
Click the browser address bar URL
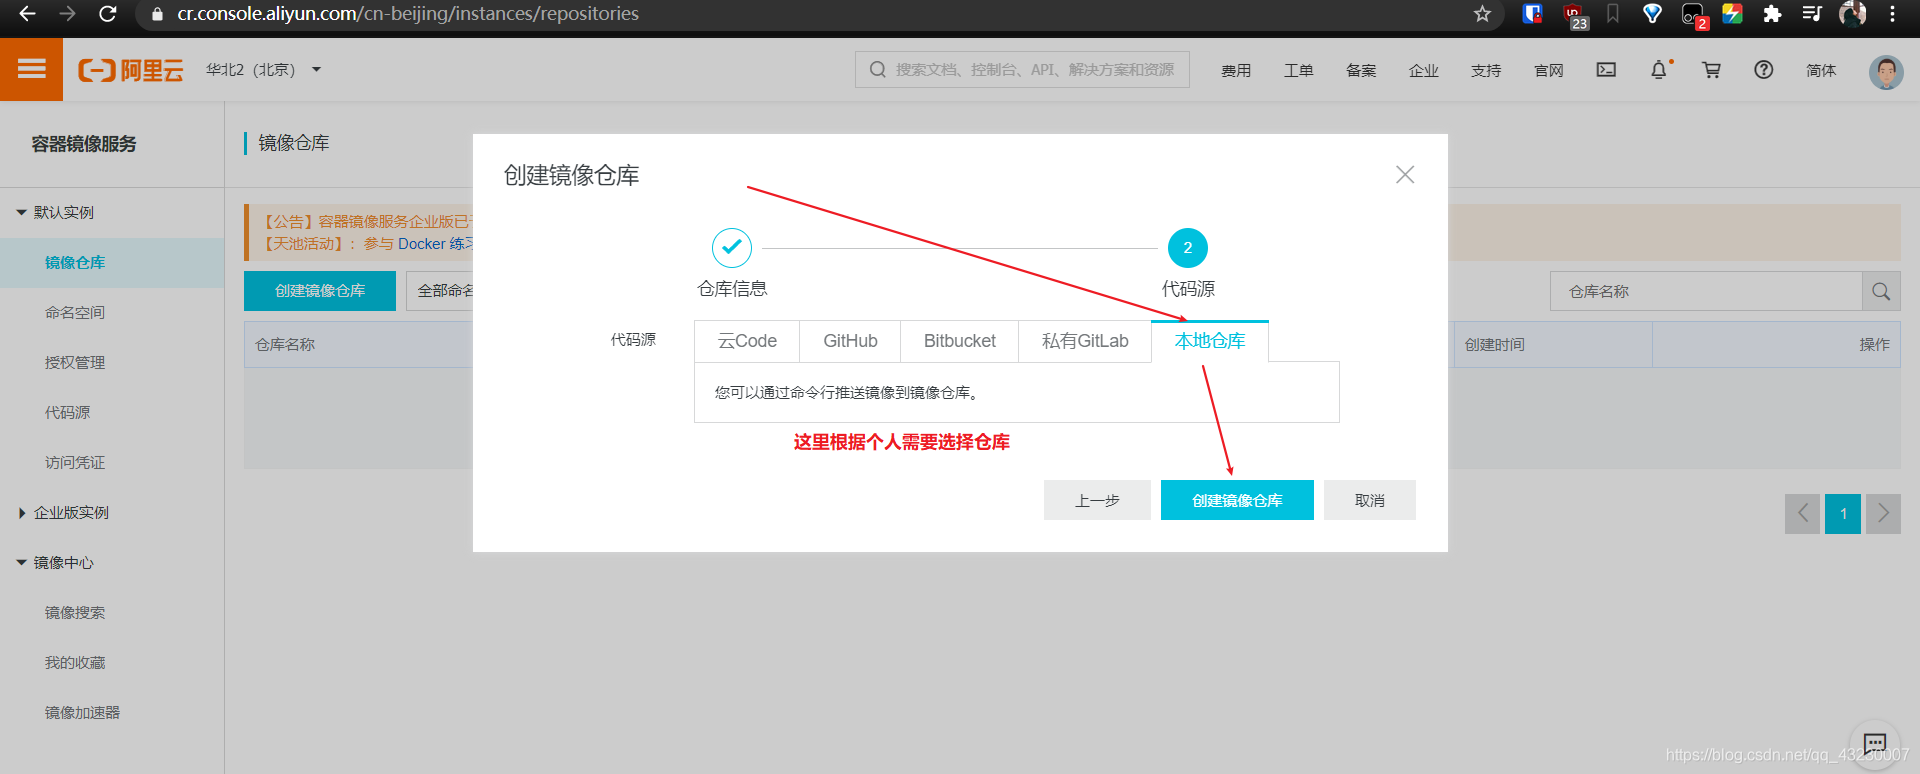(x=408, y=14)
